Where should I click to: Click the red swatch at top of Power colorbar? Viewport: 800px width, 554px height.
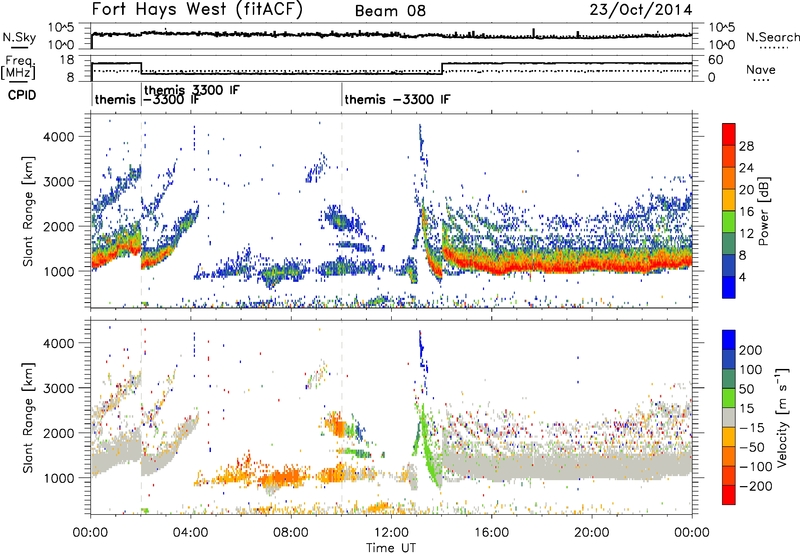pos(729,134)
